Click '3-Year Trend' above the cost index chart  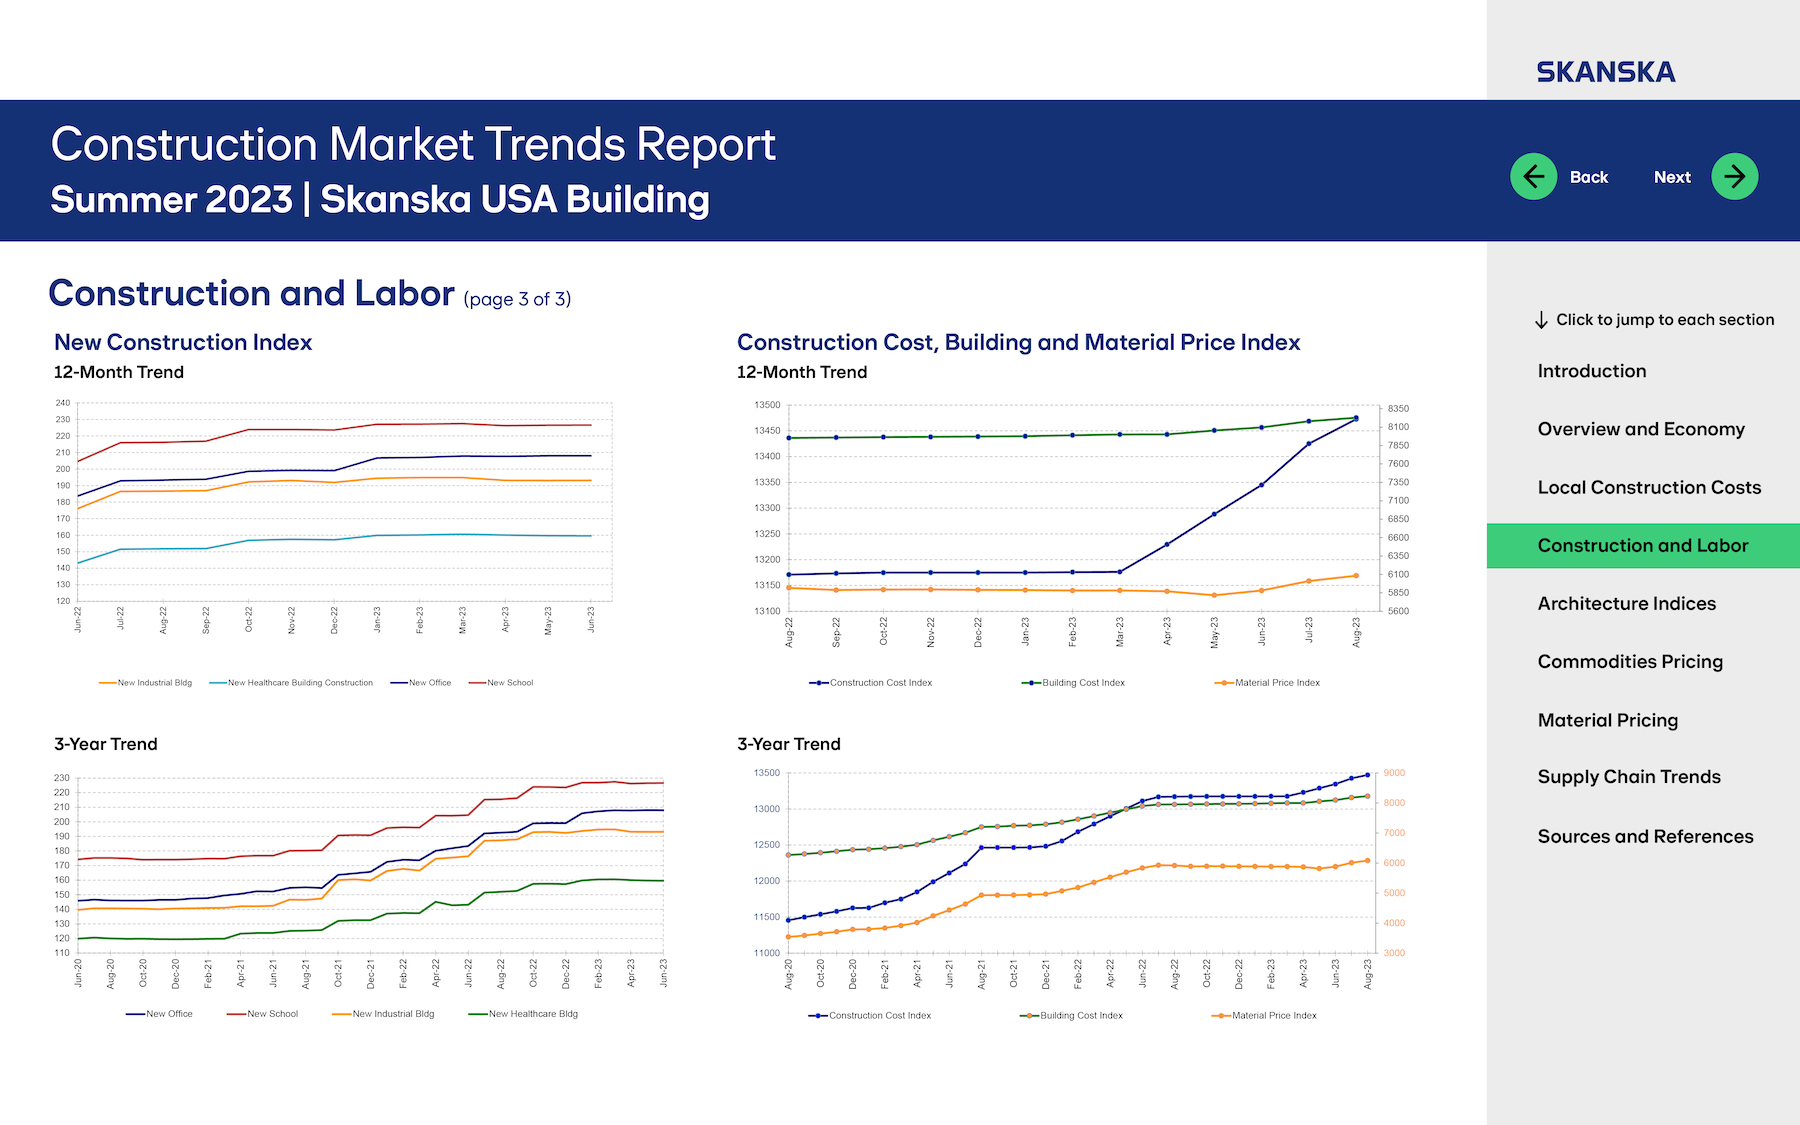click(789, 744)
